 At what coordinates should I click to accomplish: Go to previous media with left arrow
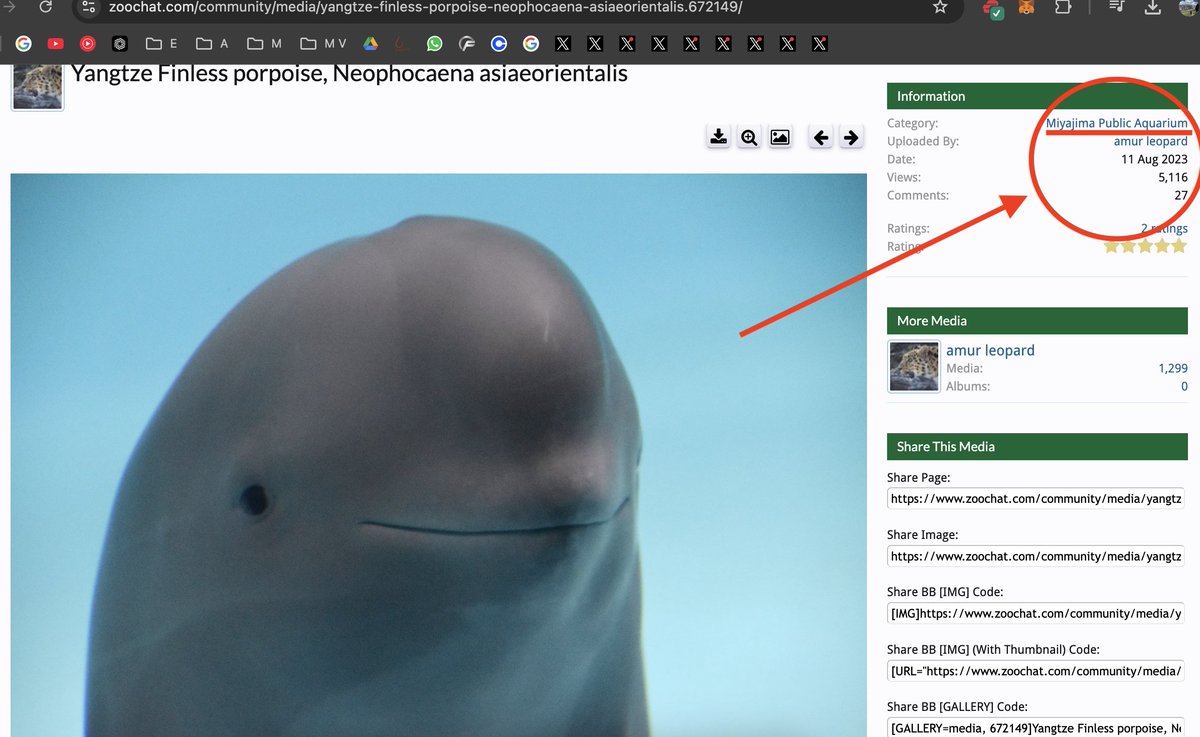(821, 137)
